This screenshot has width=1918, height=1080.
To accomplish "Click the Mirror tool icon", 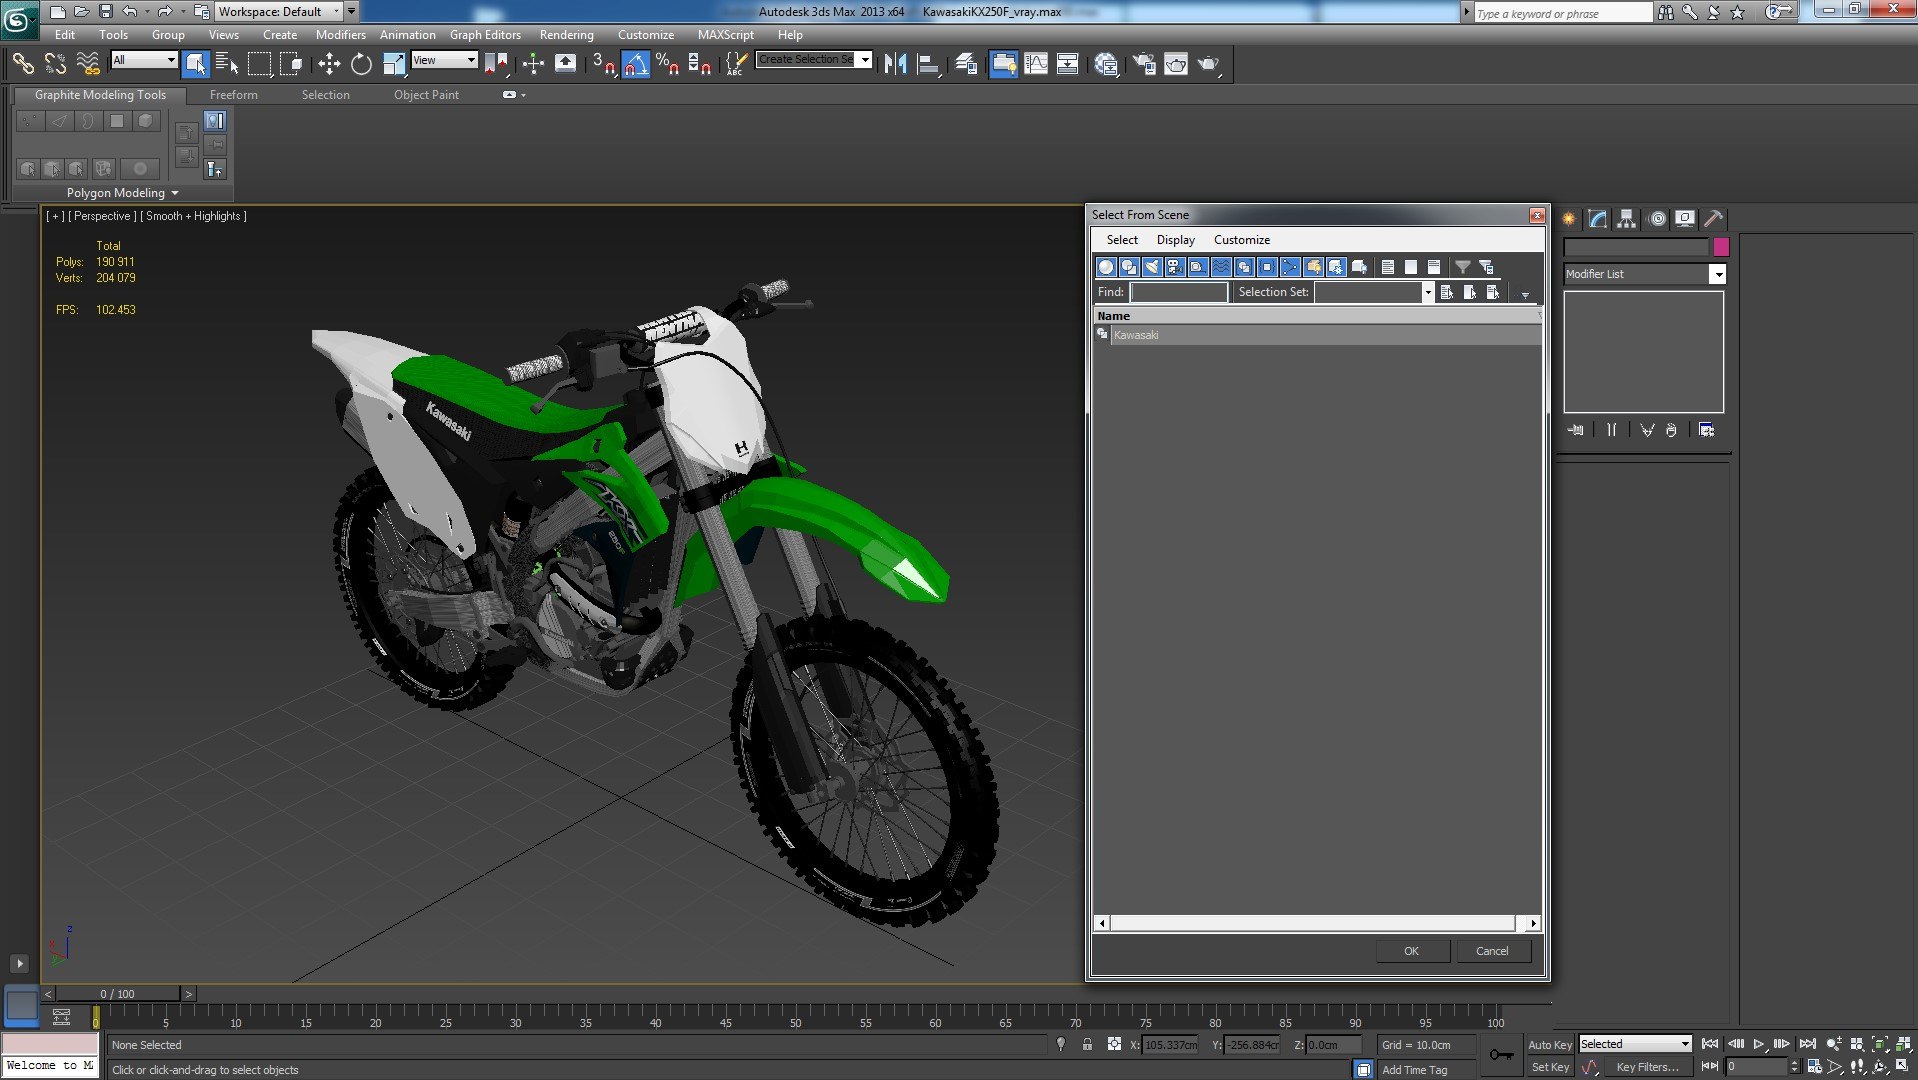I will [x=895, y=64].
